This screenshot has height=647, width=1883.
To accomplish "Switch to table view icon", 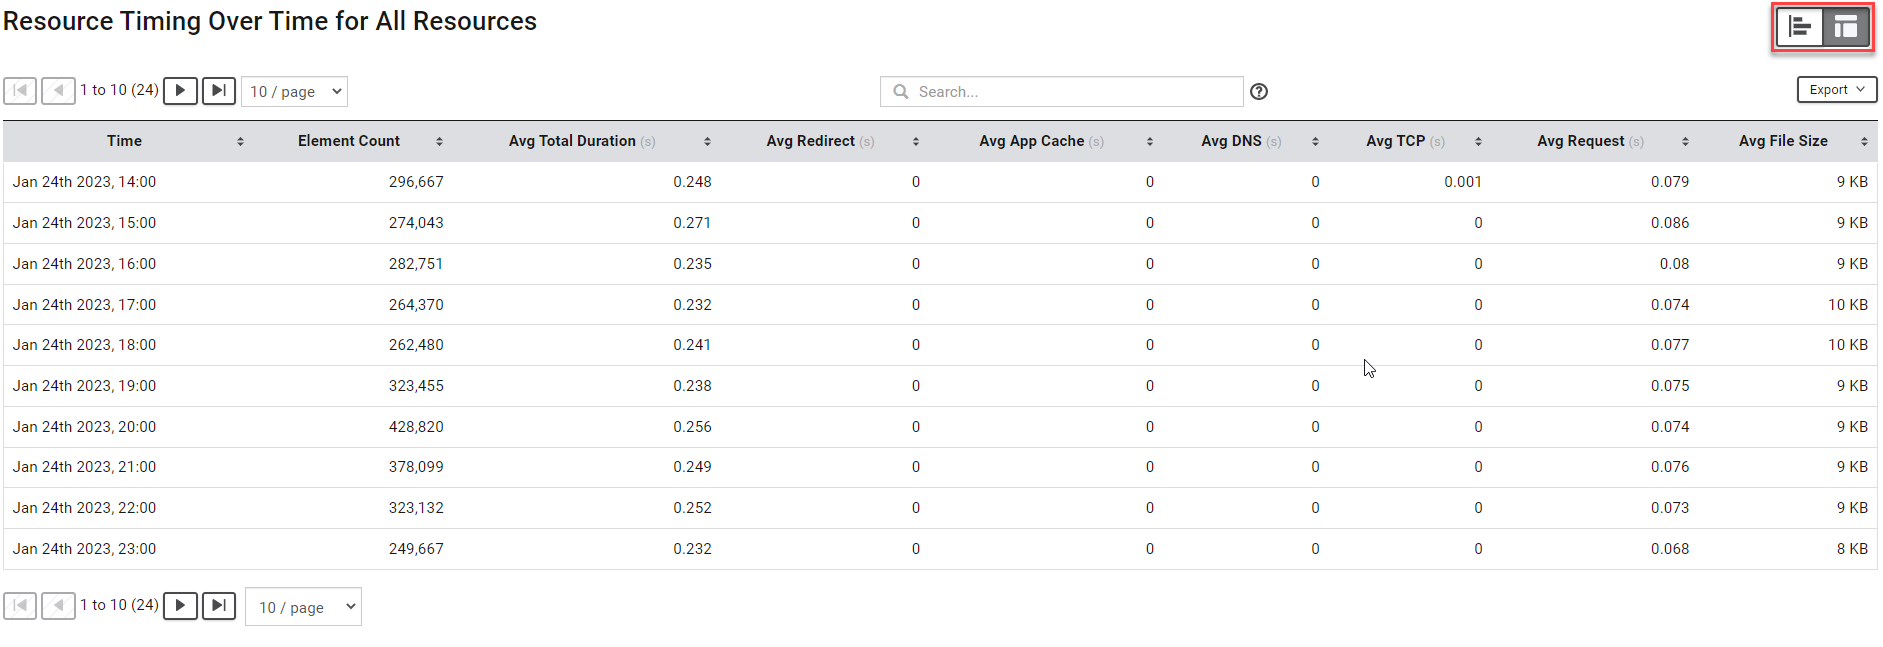I will pos(1846,27).
